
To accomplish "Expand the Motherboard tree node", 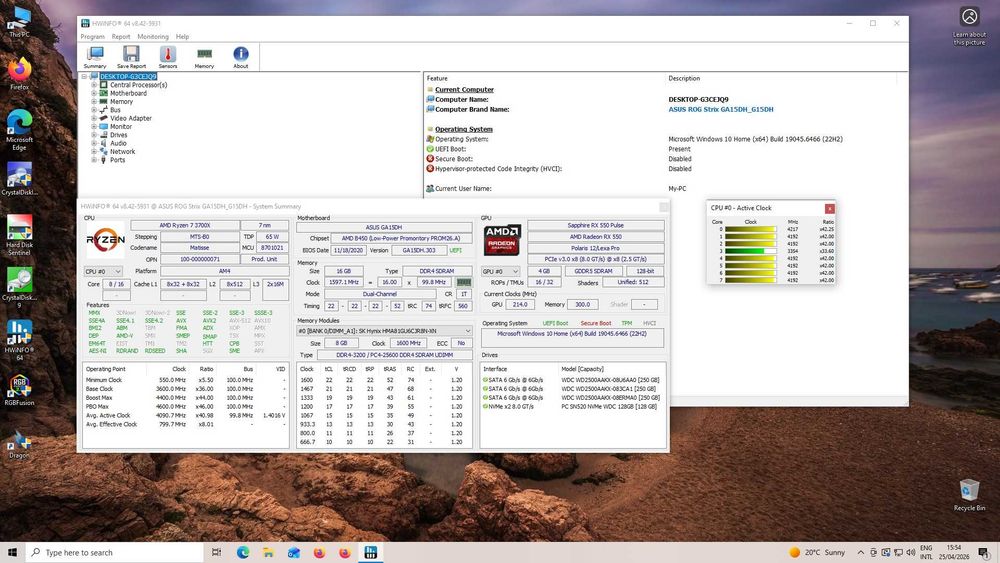I will point(94,93).
